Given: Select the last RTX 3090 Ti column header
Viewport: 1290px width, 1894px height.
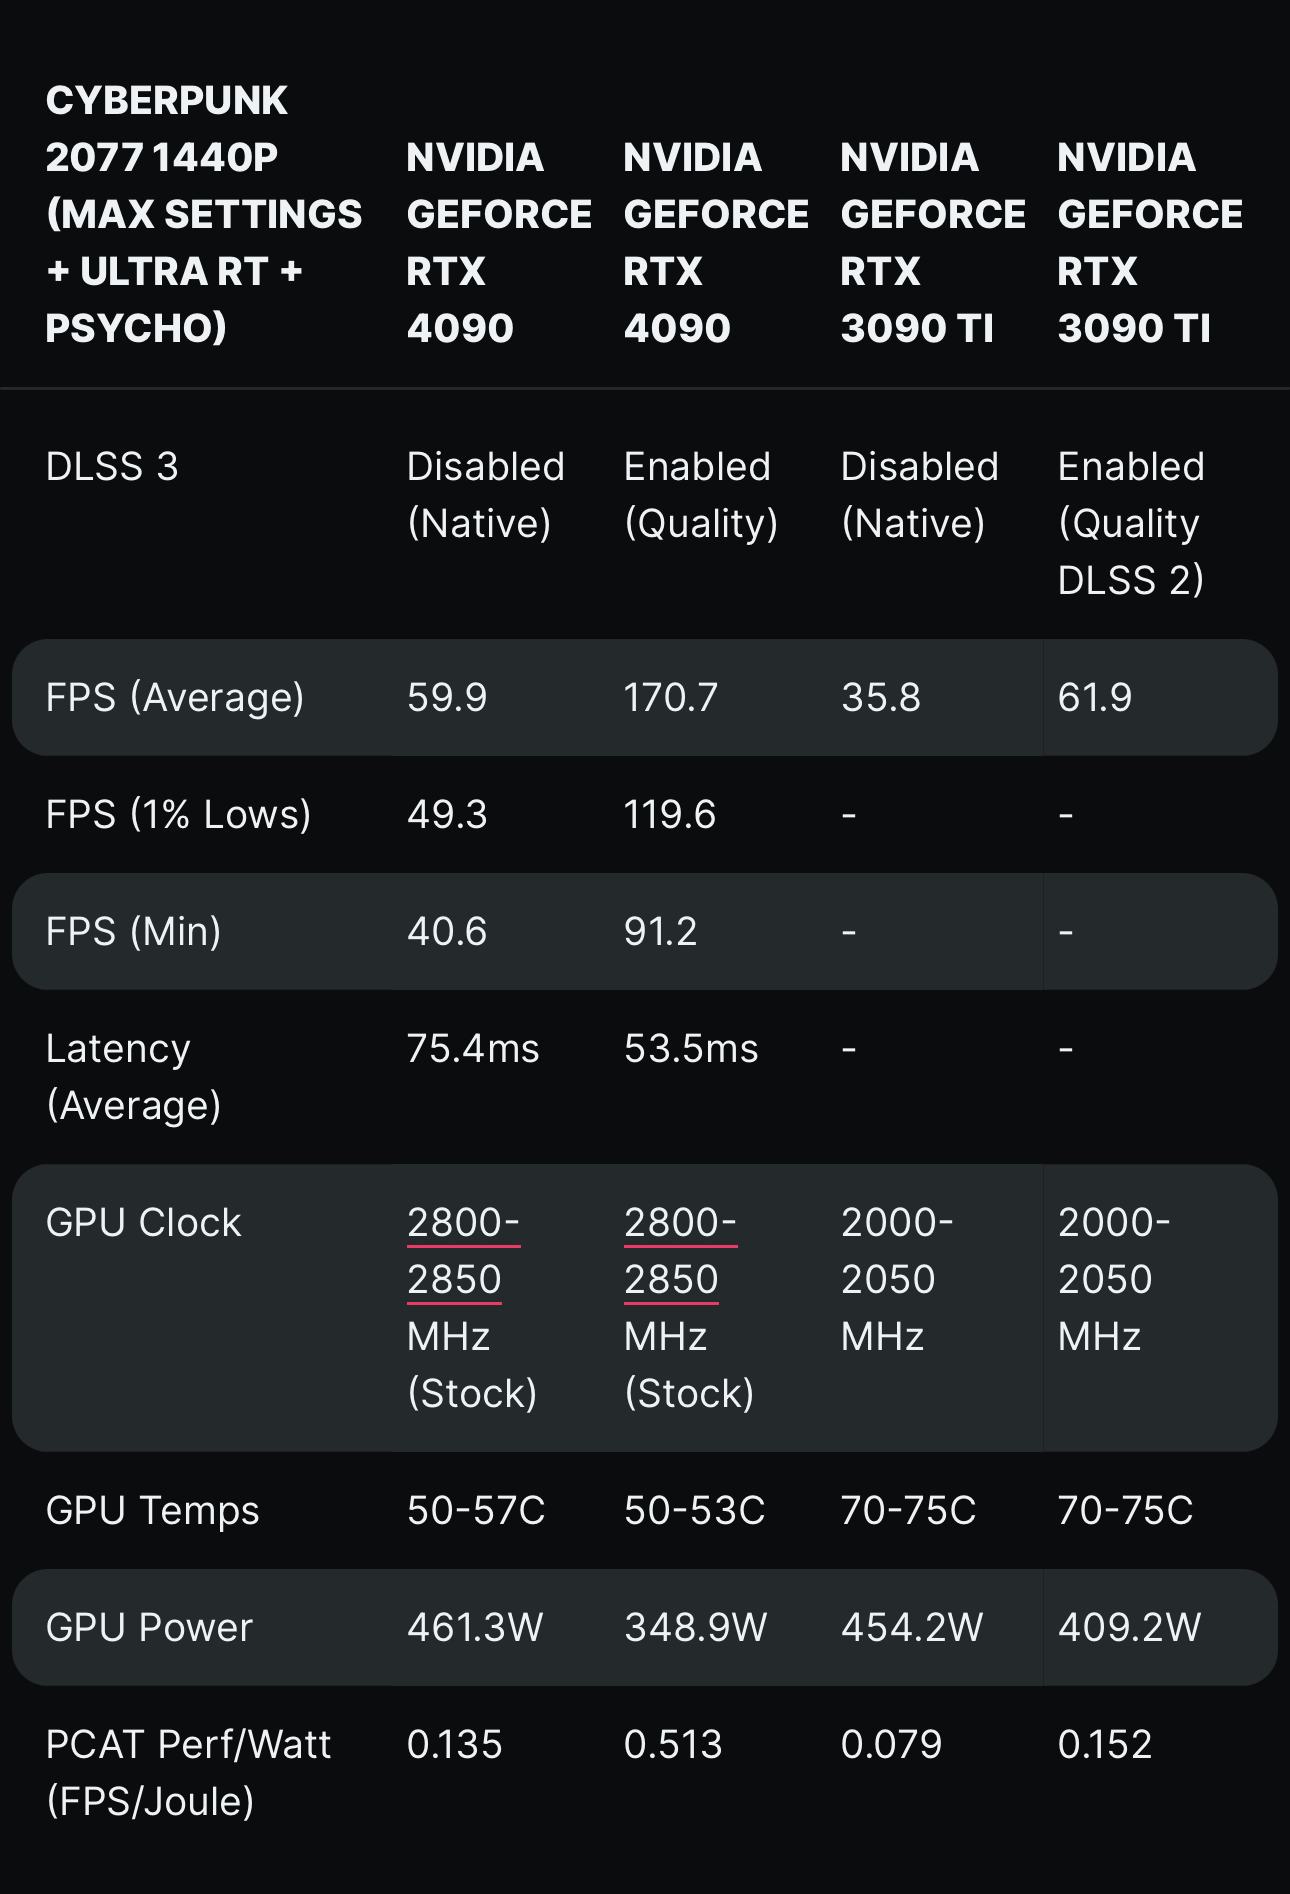Looking at the screenshot, I should point(1149,242).
